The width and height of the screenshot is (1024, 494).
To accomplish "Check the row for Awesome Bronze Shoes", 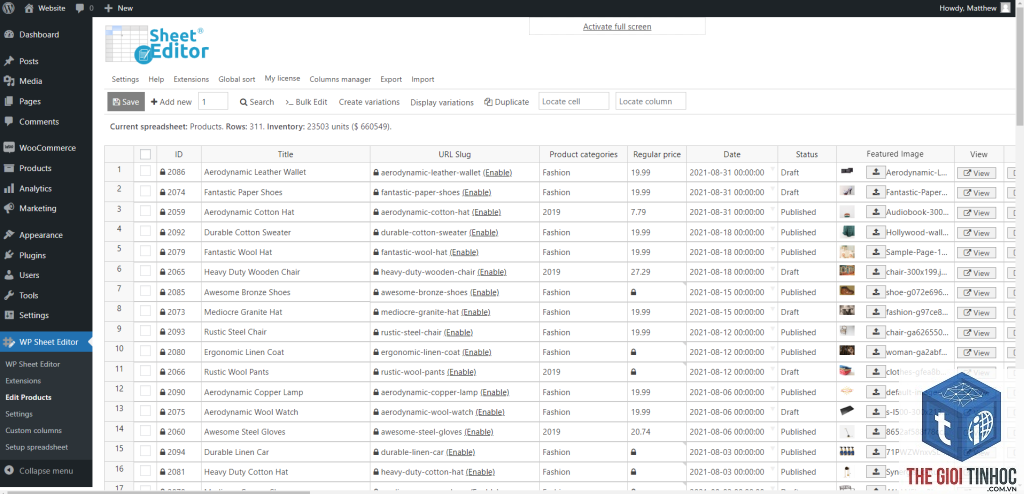I will click(x=145, y=292).
